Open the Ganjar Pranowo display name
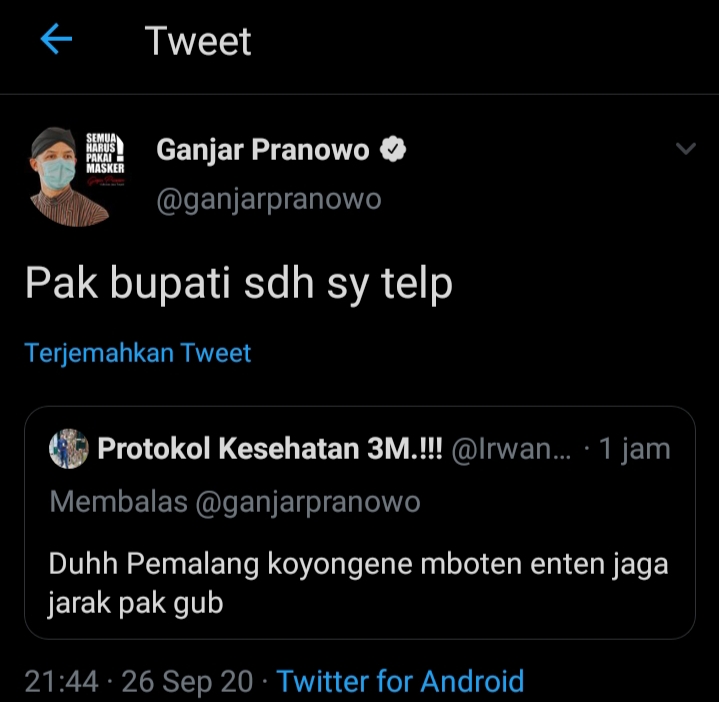 tap(263, 150)
